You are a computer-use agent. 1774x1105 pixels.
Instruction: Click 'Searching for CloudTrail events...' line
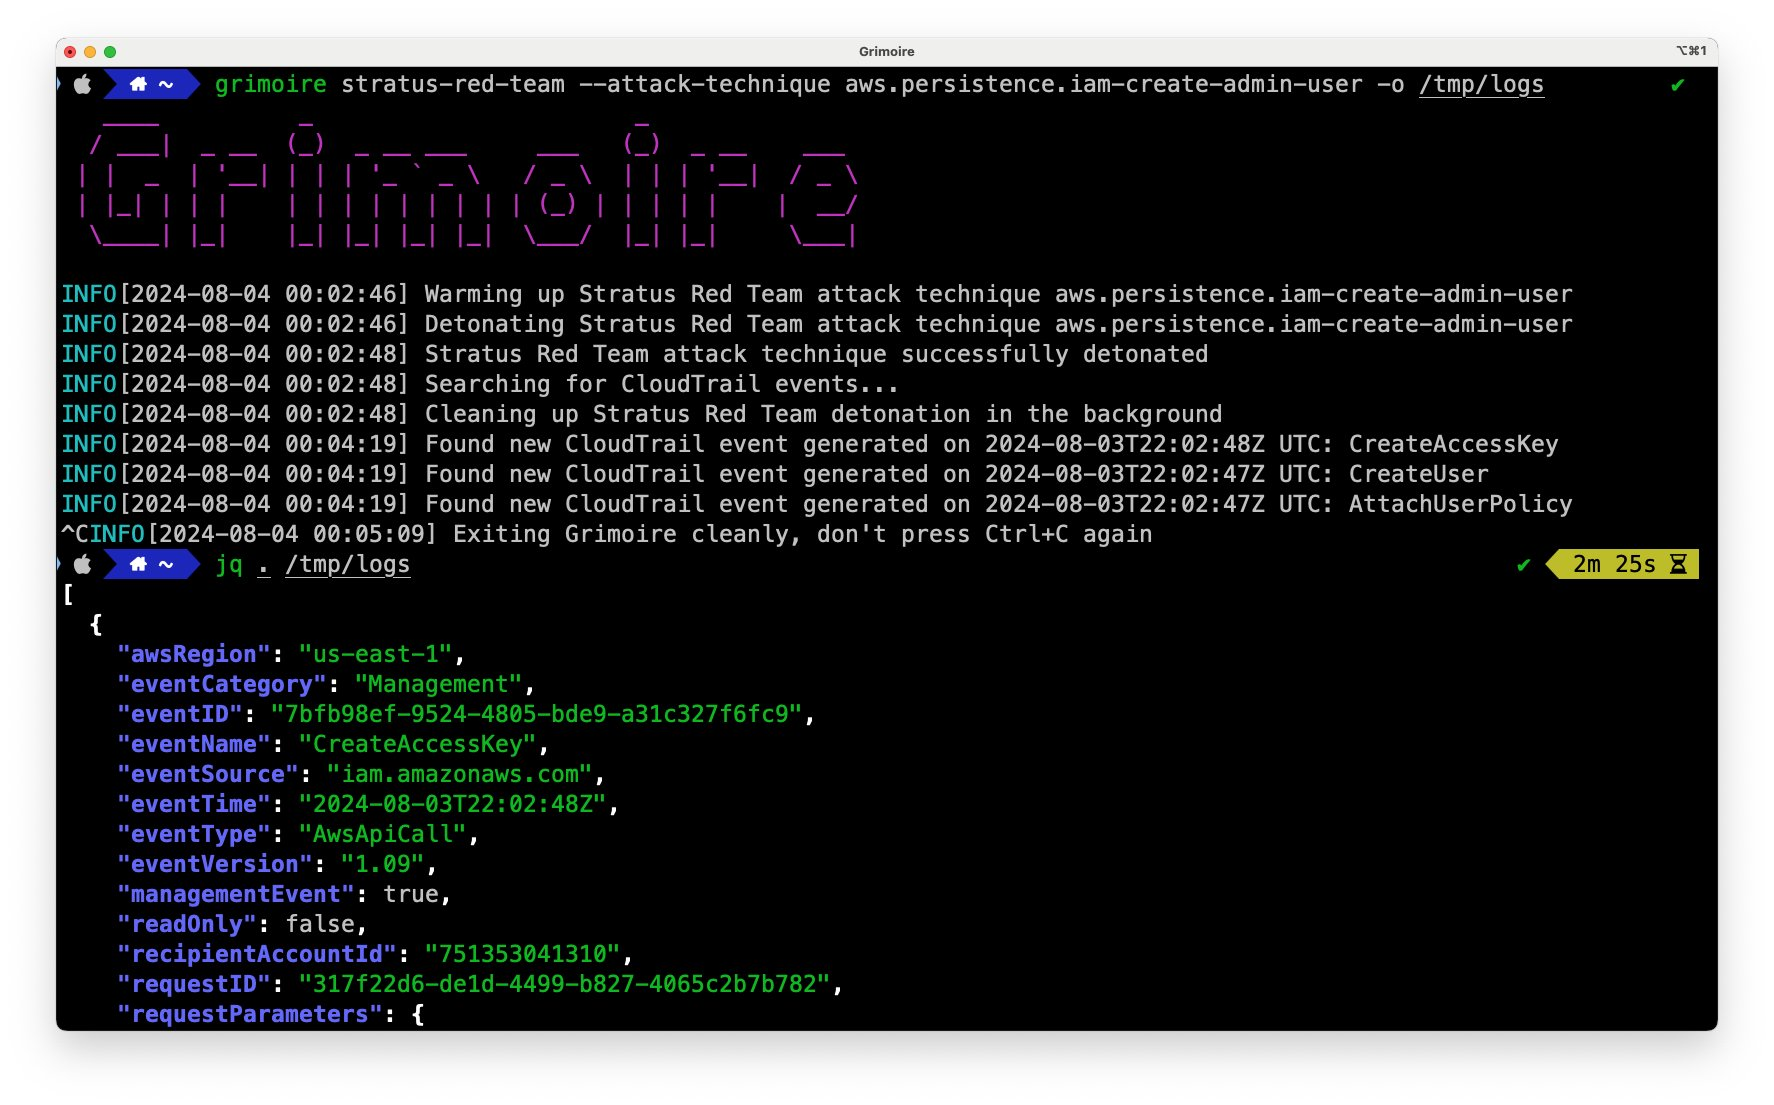(480, 384)
